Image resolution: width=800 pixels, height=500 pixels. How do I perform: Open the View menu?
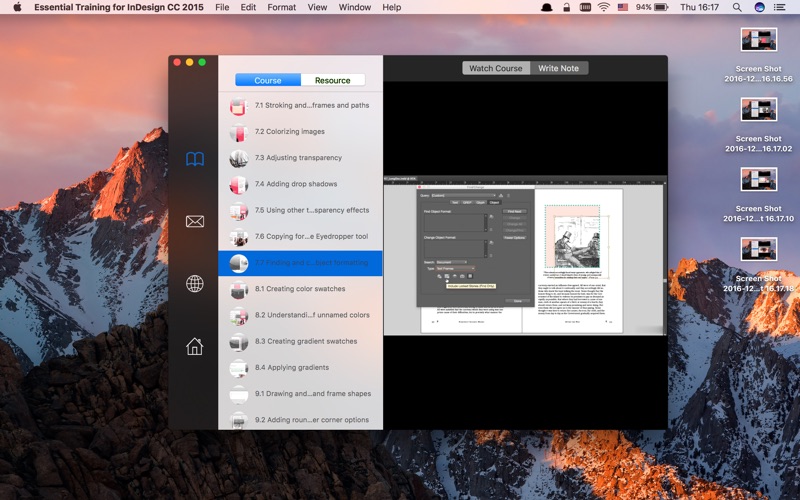317,7
